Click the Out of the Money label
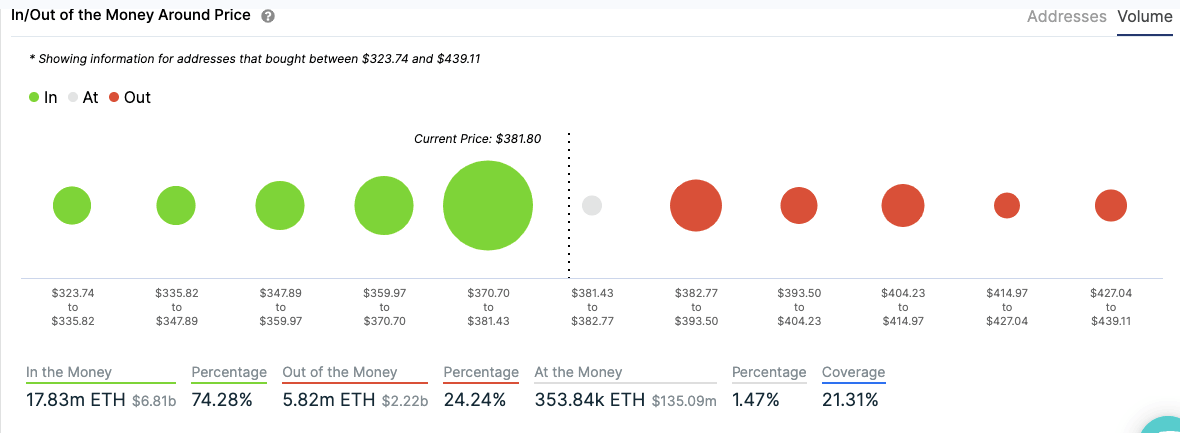1180x433 pixels. coord(340,372)
